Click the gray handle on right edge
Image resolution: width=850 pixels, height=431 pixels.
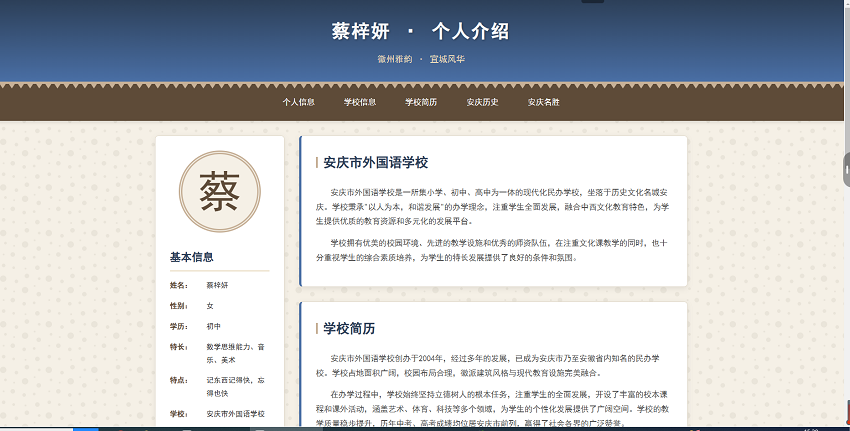tap(846, 170)
